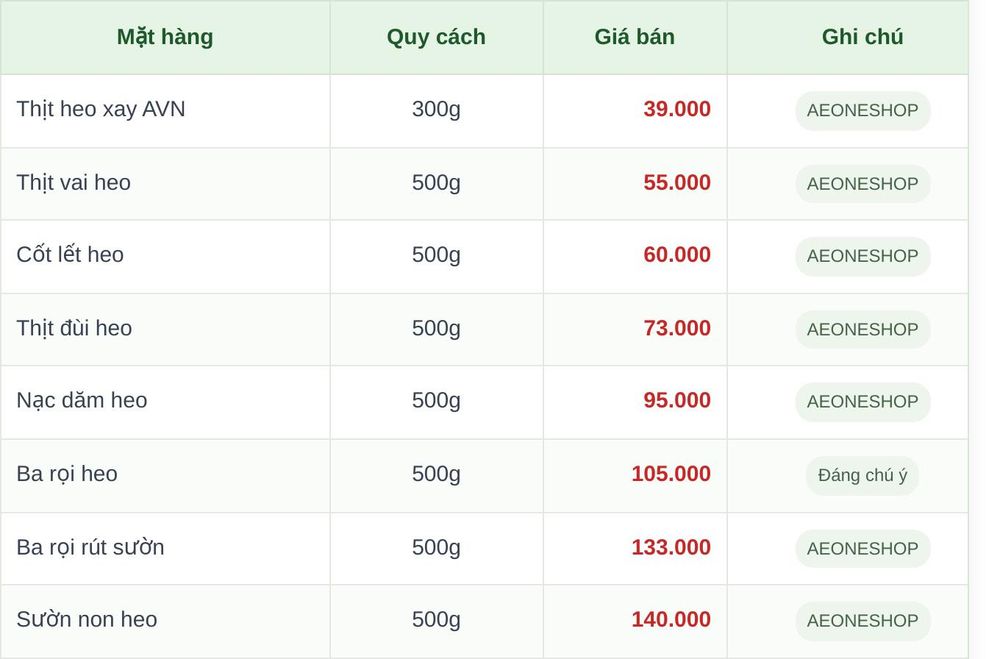Click AEONESHOP badge for Thịt đùi heo
Viewport: 1000px width, 659px height.
862,330
